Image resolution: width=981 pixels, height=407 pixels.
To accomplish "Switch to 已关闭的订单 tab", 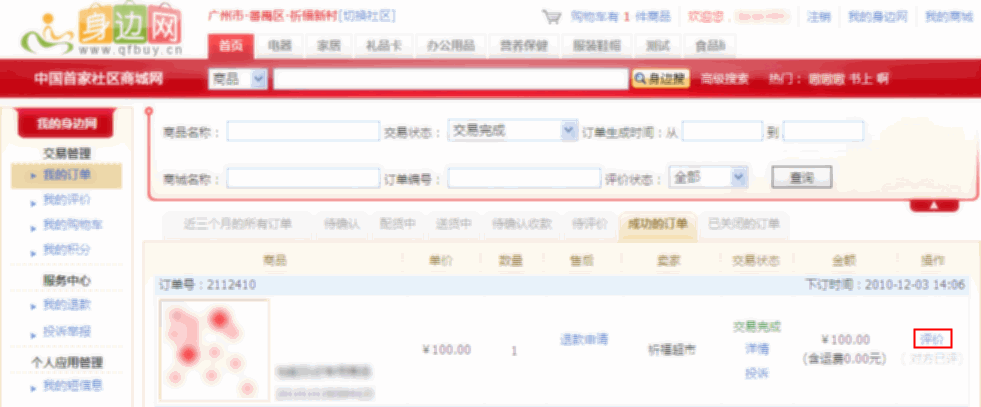I will coord(743,223).
